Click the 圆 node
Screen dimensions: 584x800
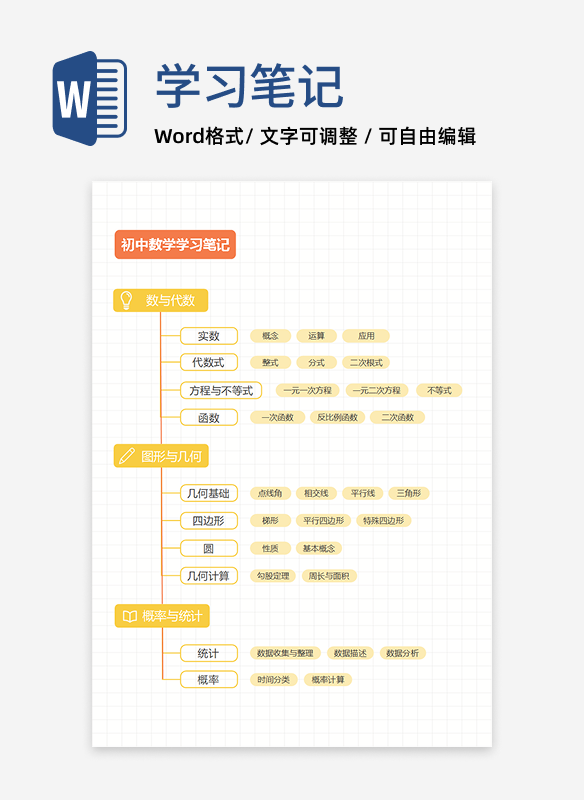pyautogui.click(x=209, y=548)
